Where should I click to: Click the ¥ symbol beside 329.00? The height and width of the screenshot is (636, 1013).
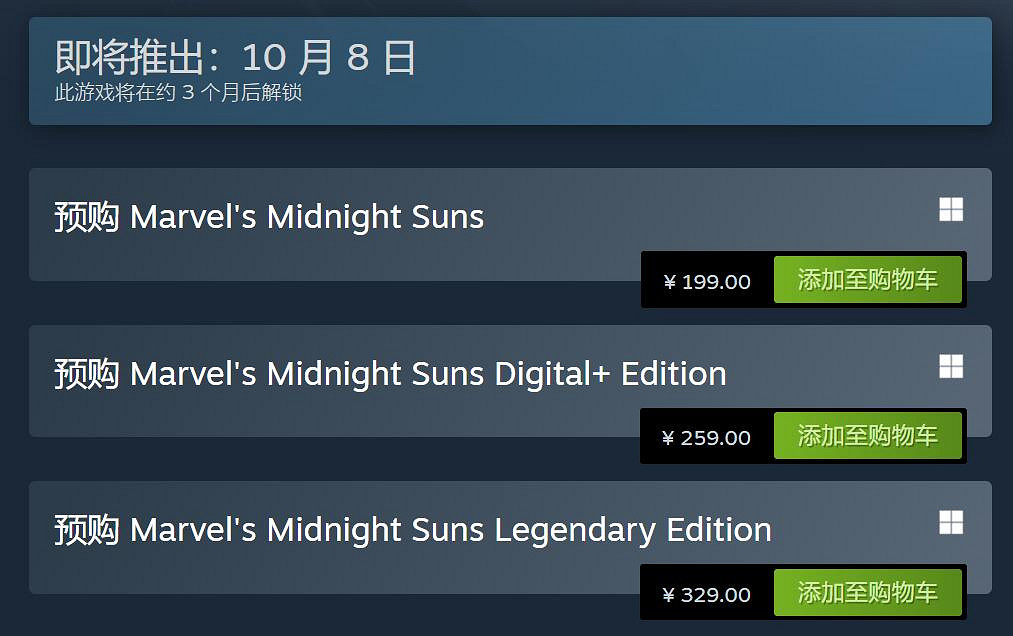(x=669, y=596)
